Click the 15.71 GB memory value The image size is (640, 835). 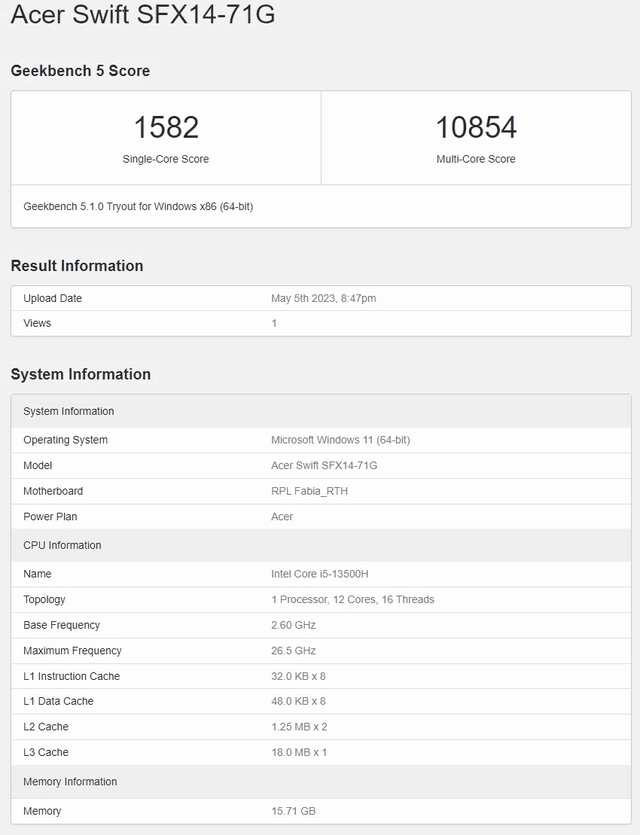(293, 811)
